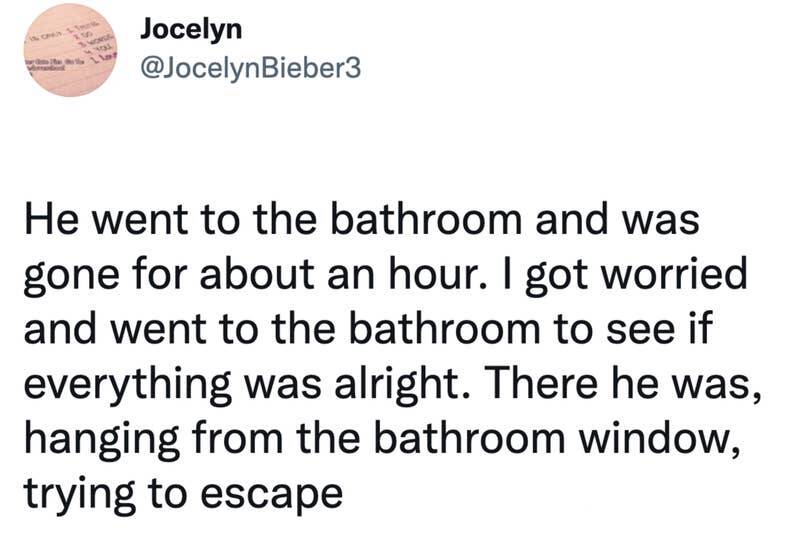Click the first word "He" of the tweet

coord(45,220)
